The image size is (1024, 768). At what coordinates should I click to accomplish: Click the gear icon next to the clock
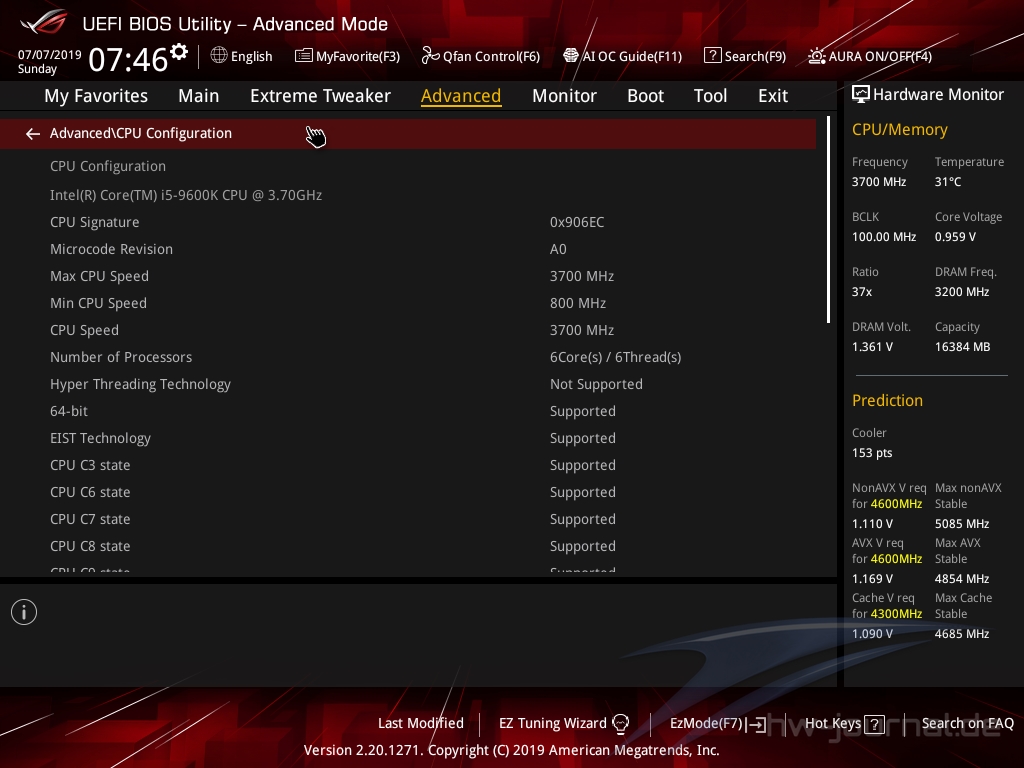coord(179,52)
